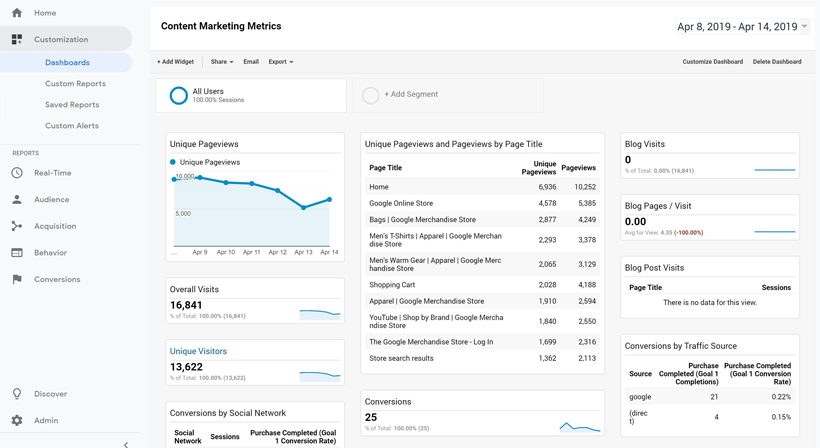820x448 pixels.
Task: Click the Audience person icon
Action: (x=17, y=199)
